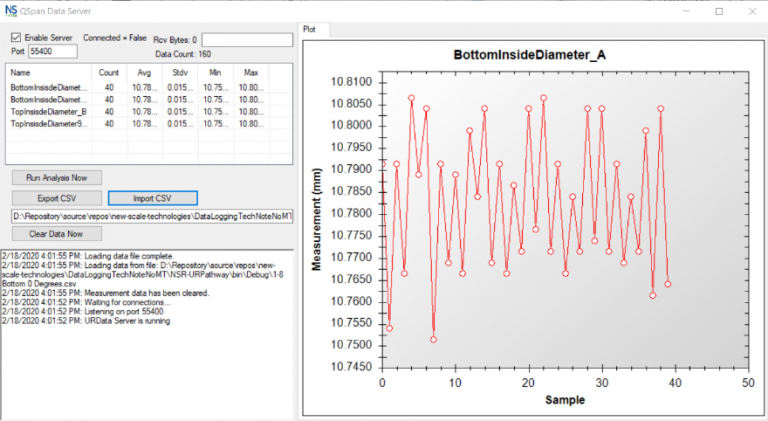Toggle the Enable Server checkbox
The height and width of the screenshot is (421, 768).
[x=15, y=37]
